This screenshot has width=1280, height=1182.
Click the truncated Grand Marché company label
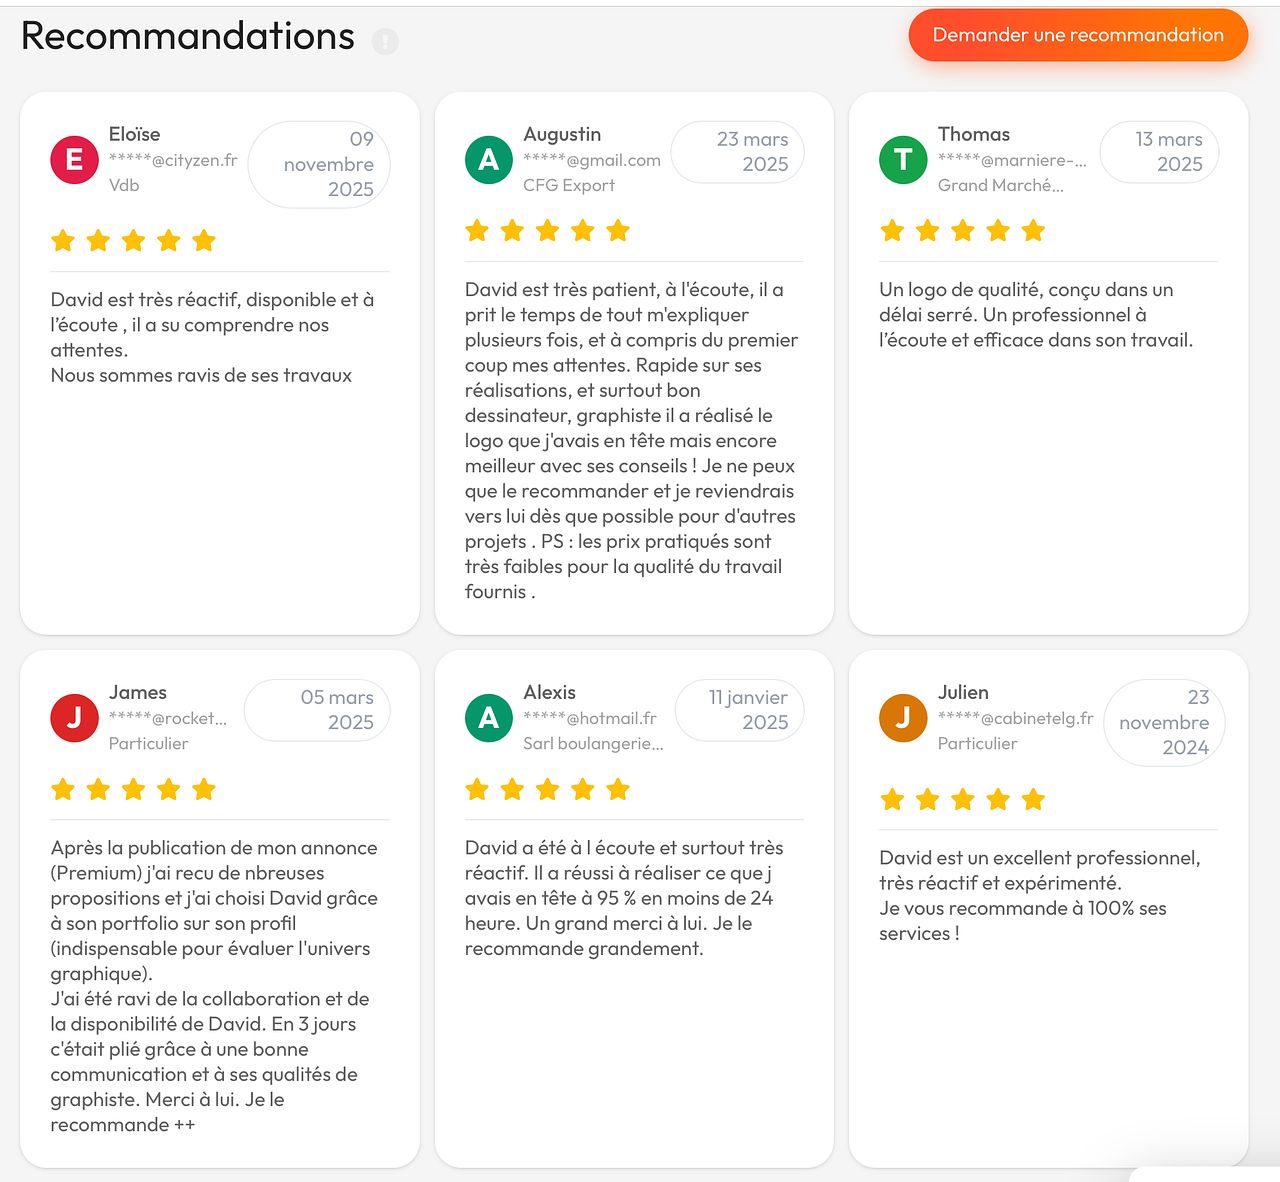tap(1000, 185)
